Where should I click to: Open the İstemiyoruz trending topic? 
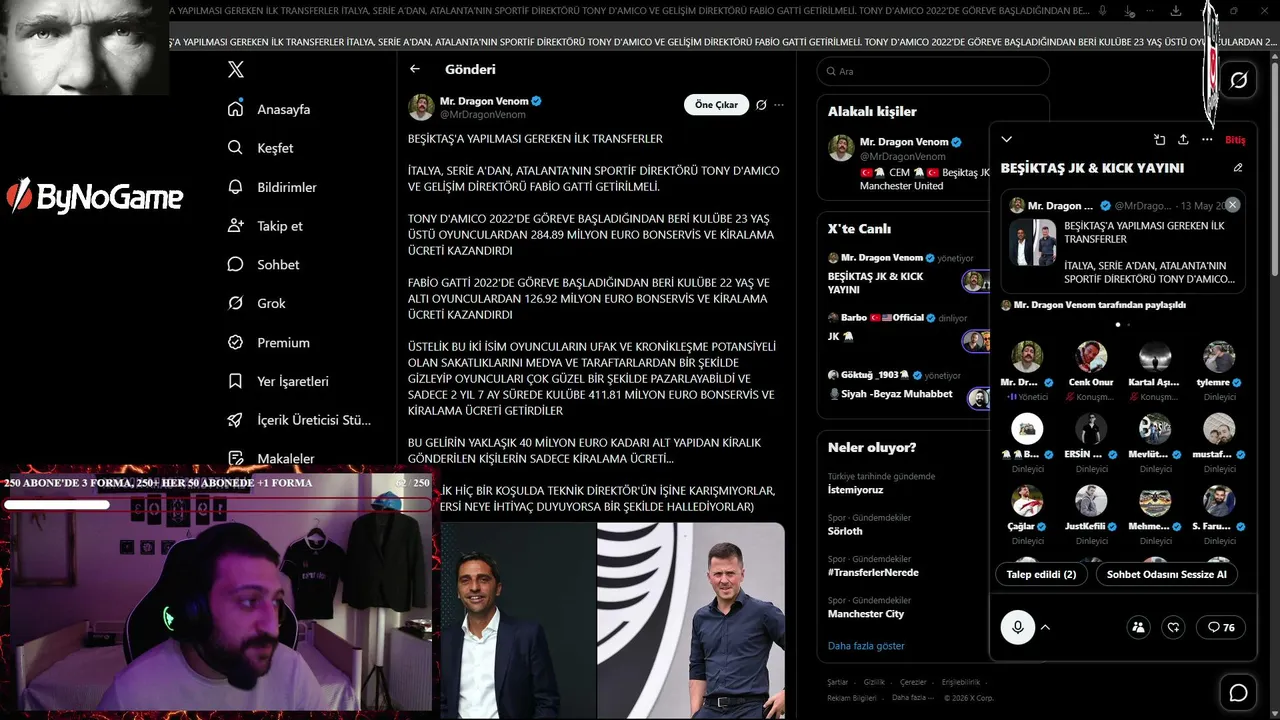(x=854, y=490)
